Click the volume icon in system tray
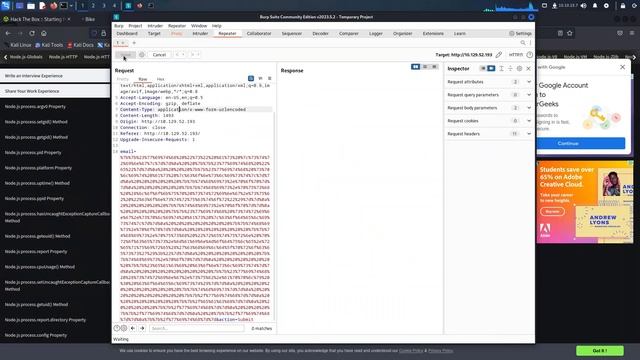640x360 pixels. (584, 6)
